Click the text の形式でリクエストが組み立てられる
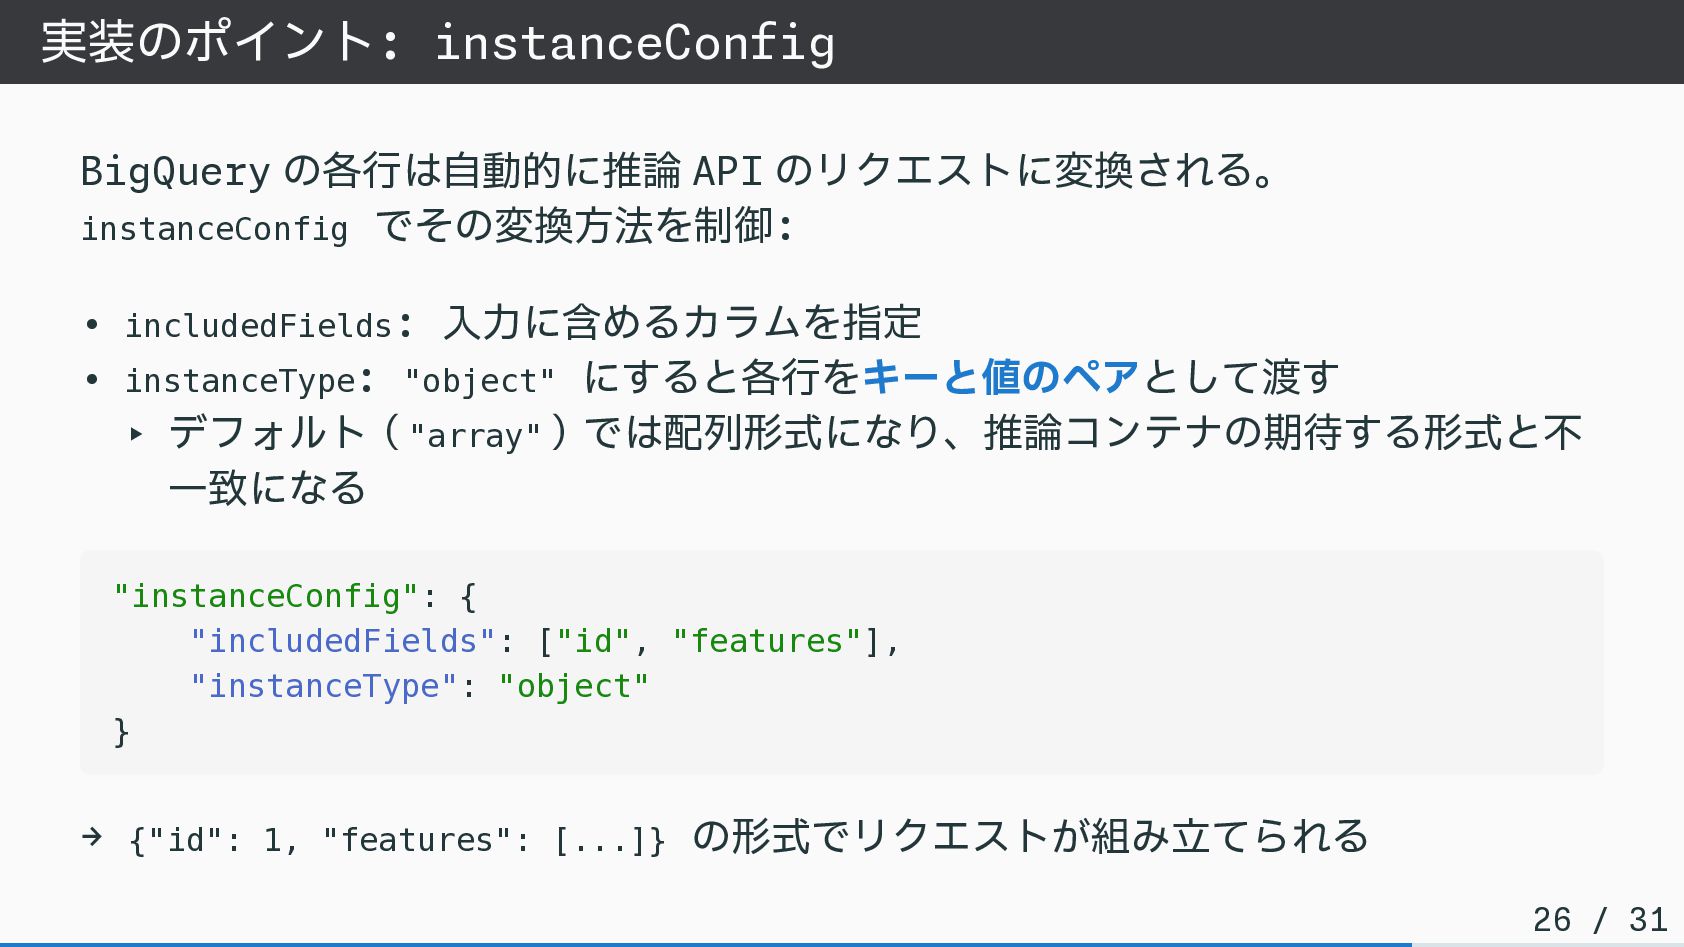The image size is (1684, 947). pyautogui.click(x=1030, y=836)
